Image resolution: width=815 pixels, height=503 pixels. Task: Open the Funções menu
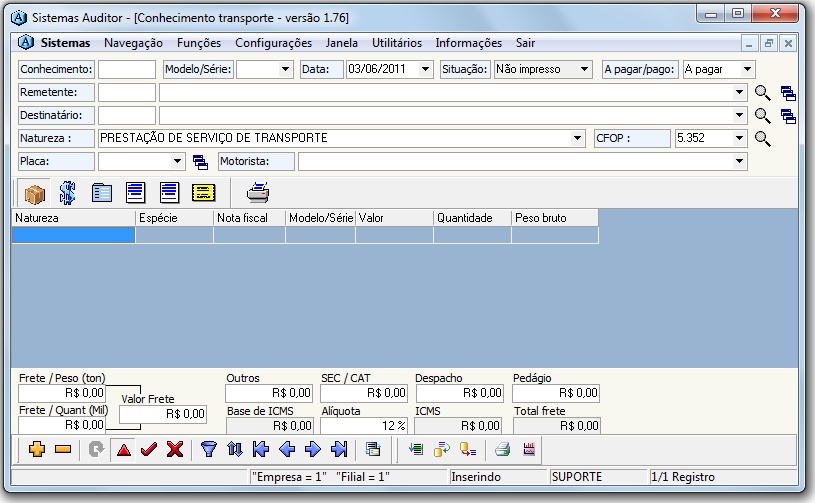pos(199,43)
